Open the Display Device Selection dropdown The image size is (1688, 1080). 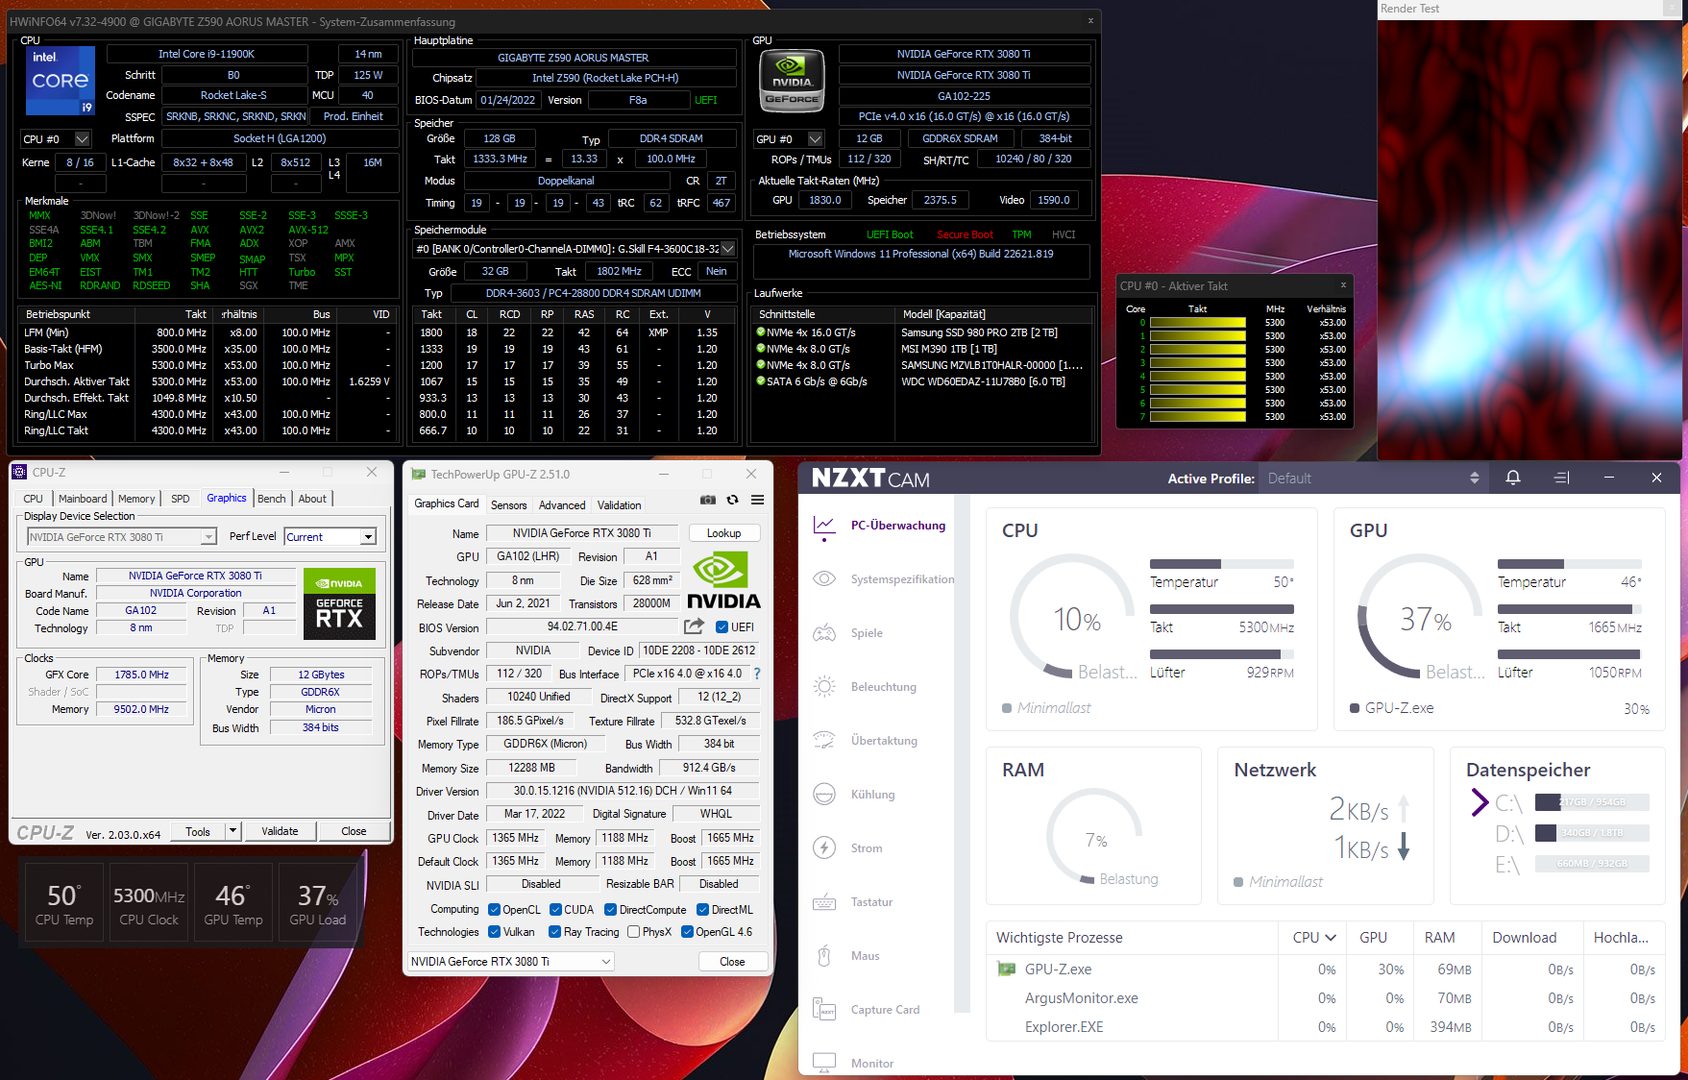[208, 537]
